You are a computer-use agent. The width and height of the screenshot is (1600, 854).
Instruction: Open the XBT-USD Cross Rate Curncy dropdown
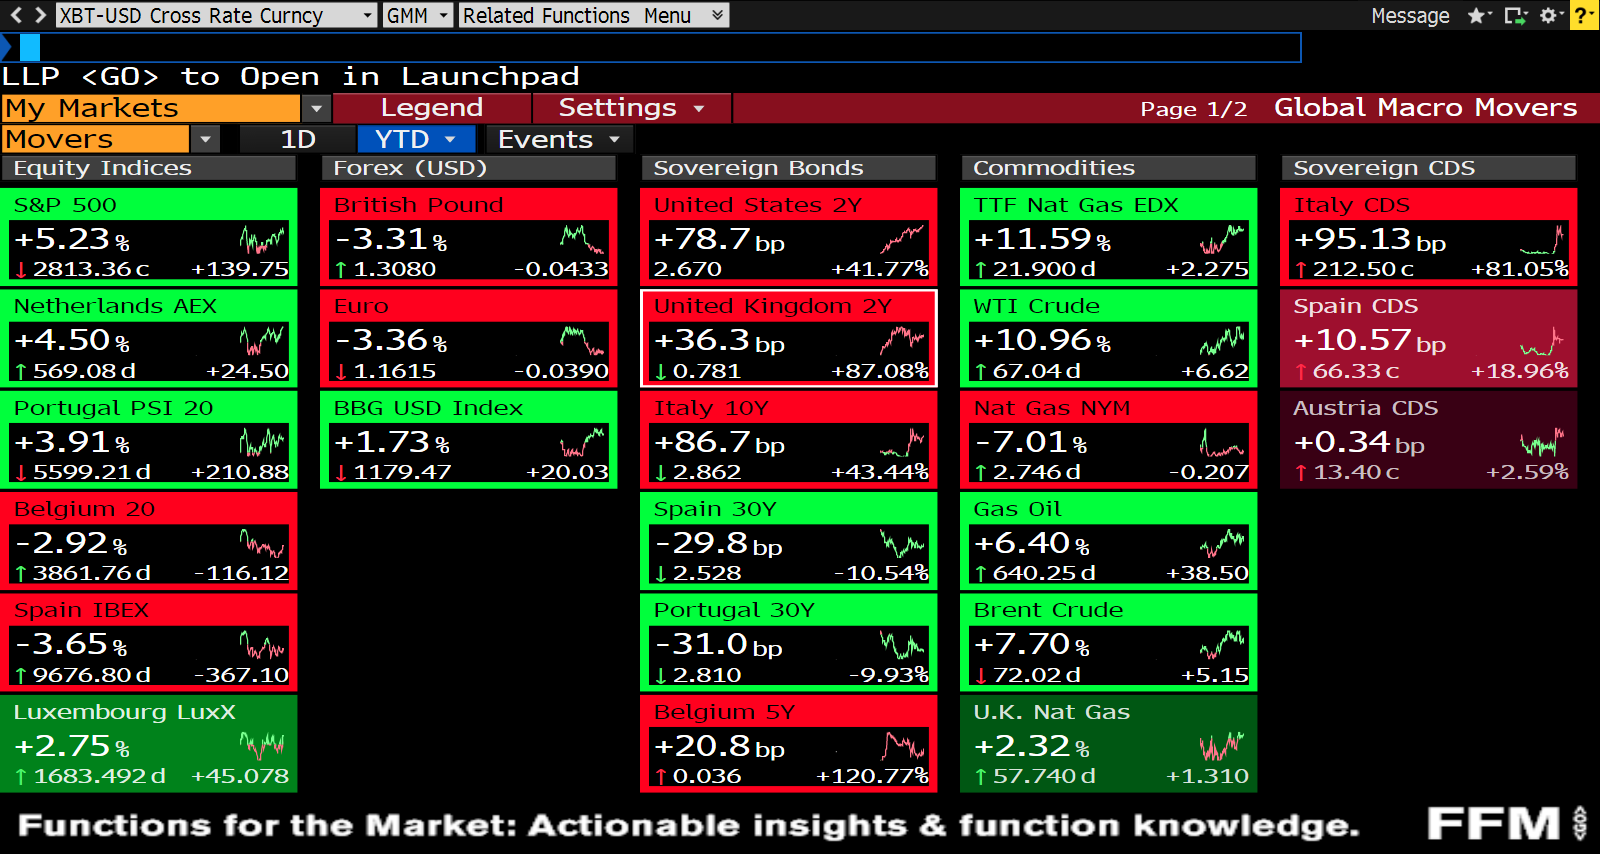[216, 15]
